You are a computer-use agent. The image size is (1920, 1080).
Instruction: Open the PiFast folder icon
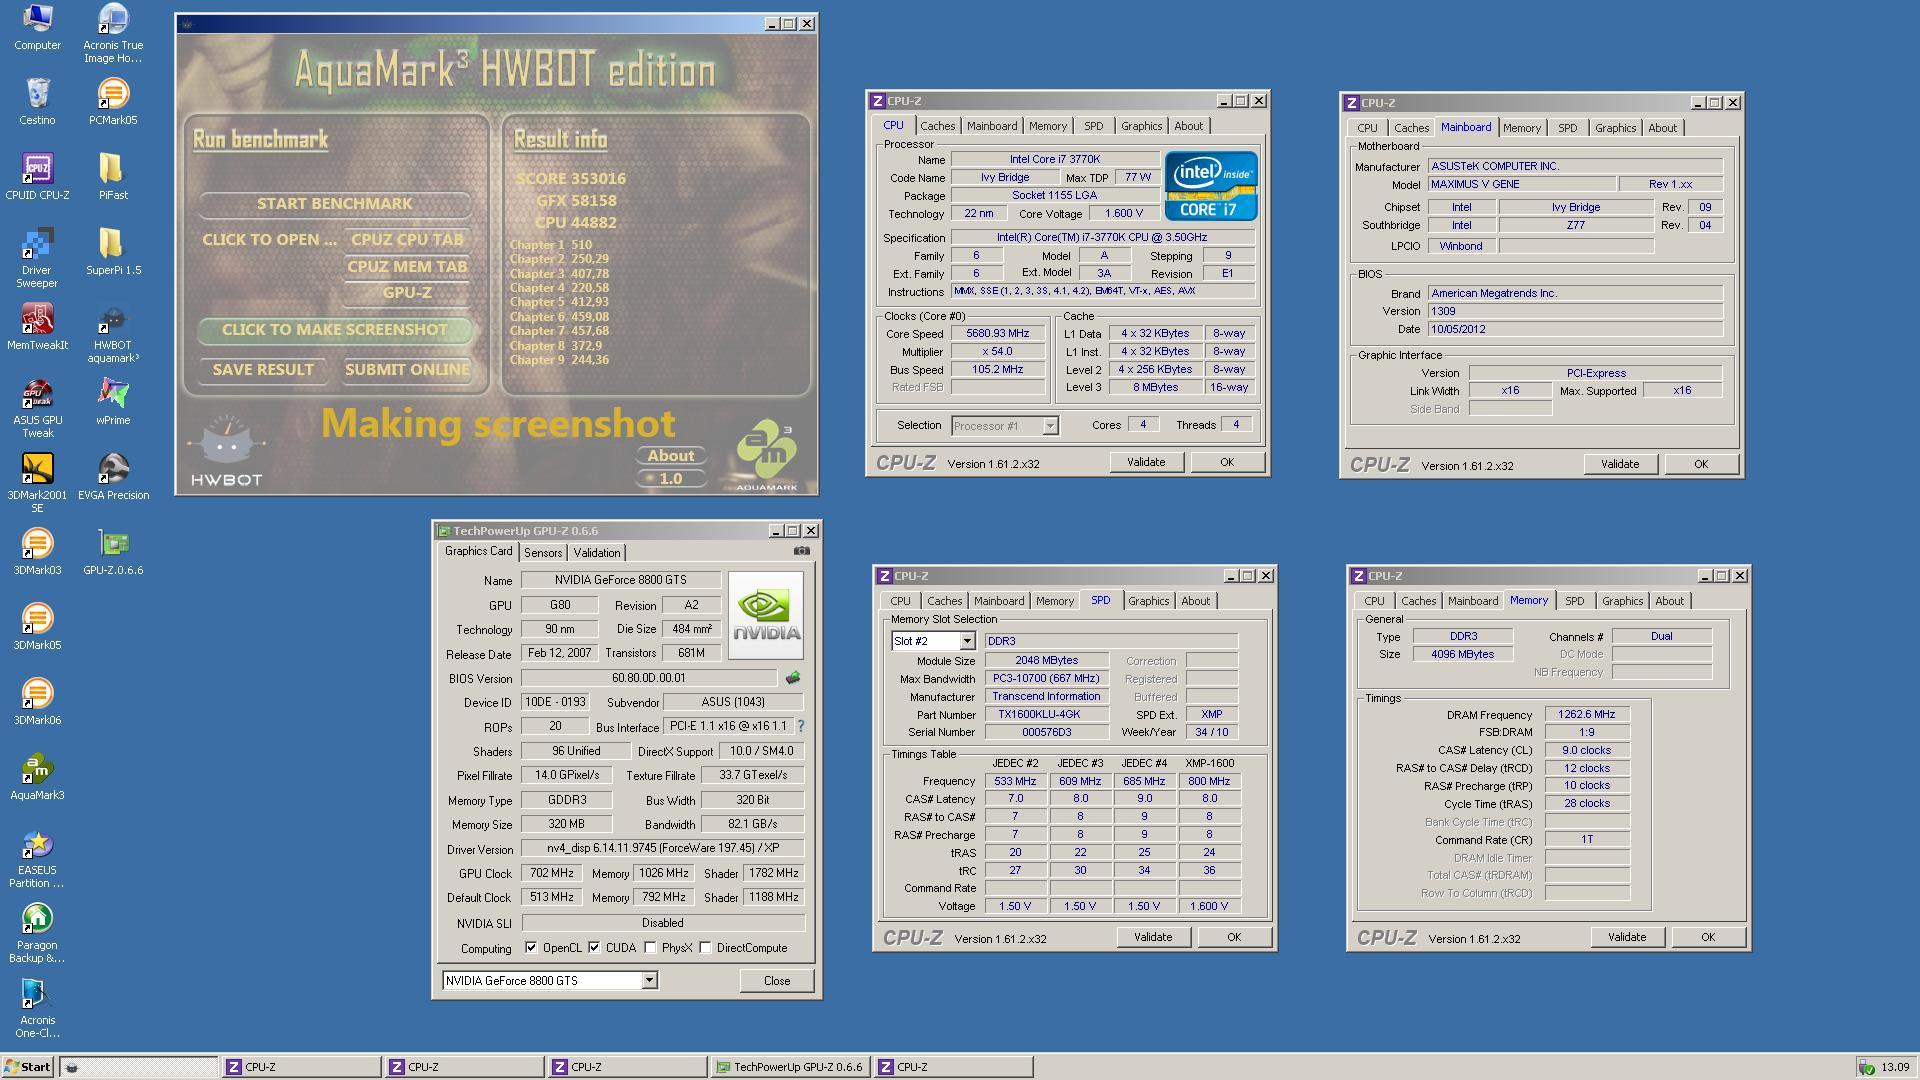pos(113,177)
